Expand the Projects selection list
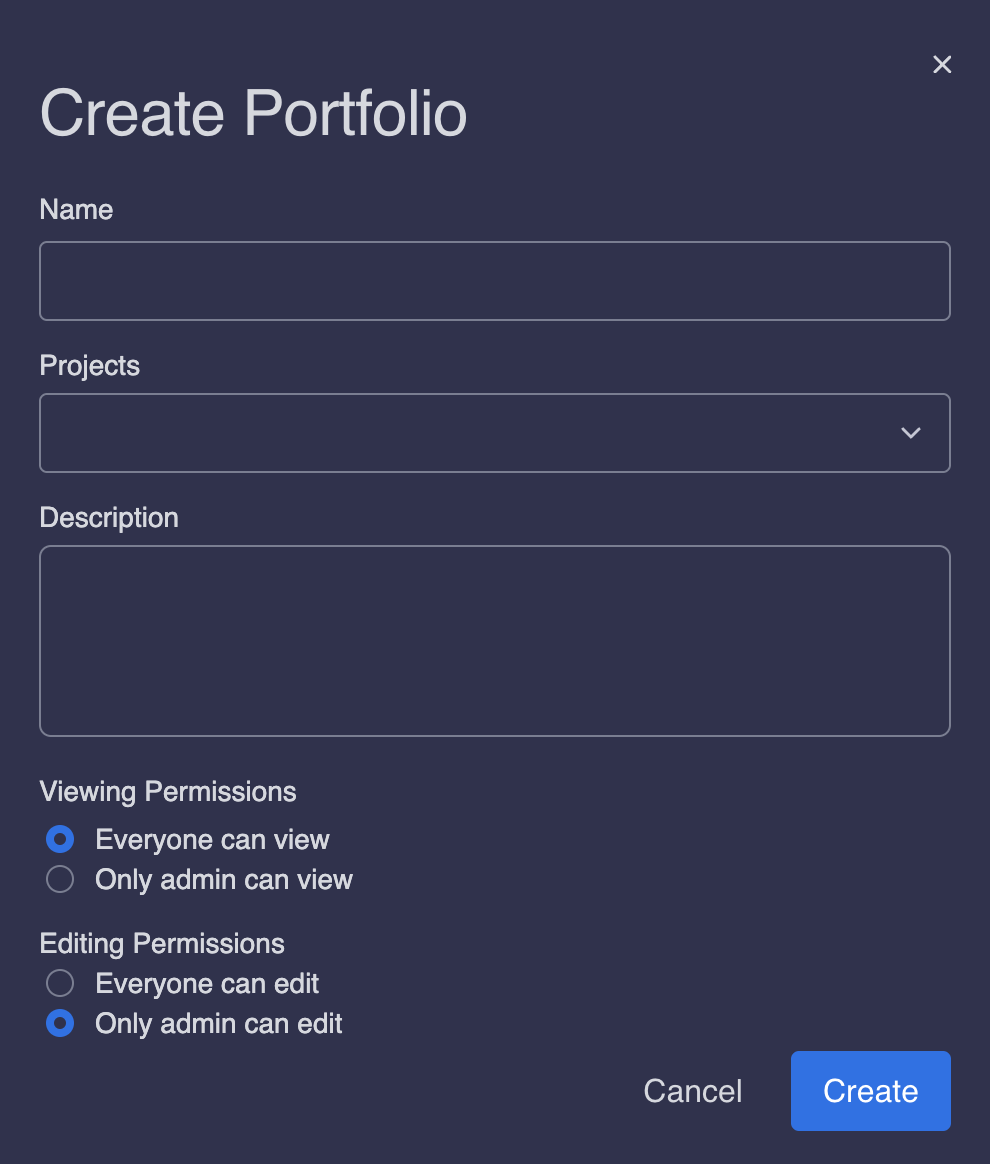This screenshot has height=1164, width=990. tap(910, 432)
